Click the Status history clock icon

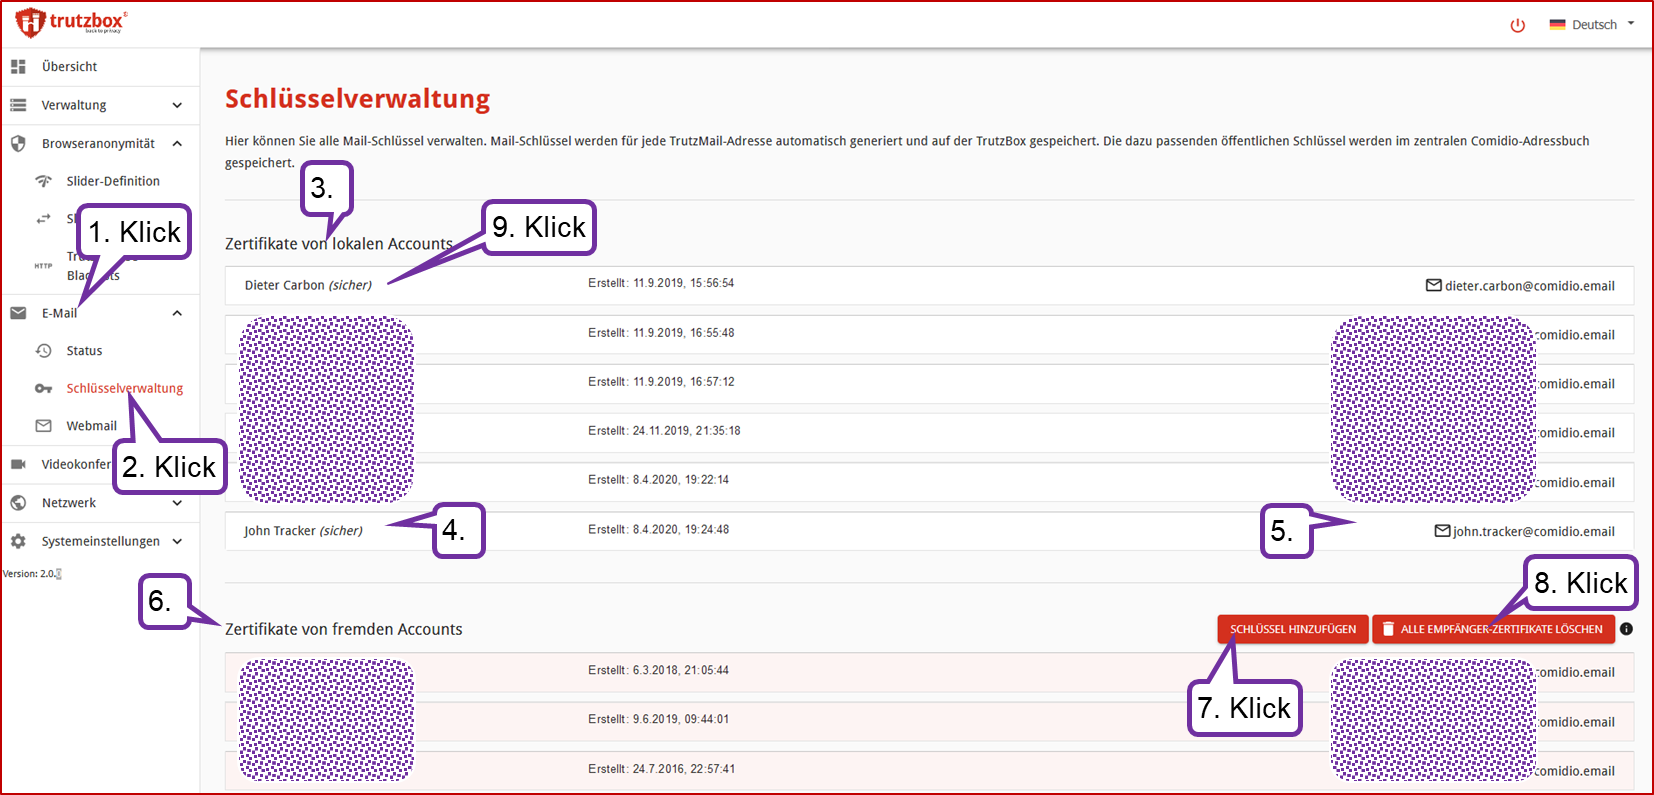[x=43, y=351]
